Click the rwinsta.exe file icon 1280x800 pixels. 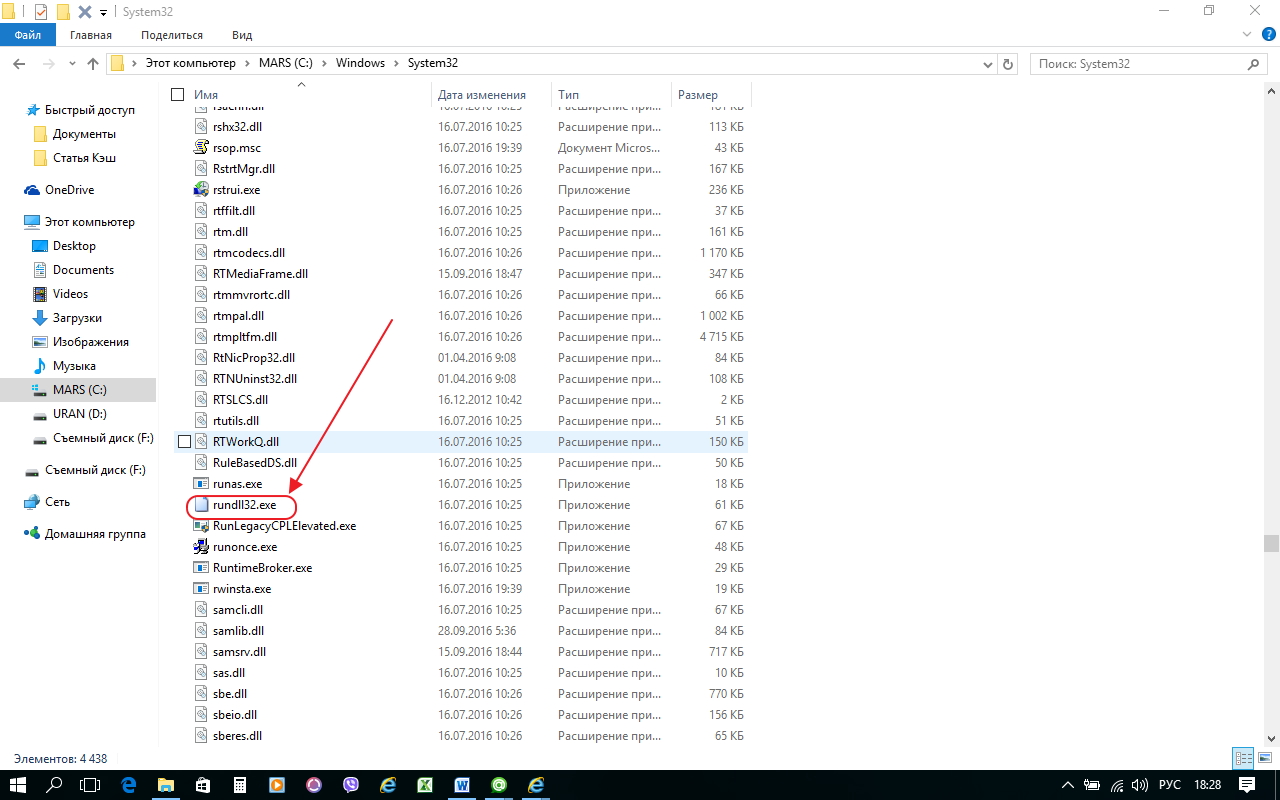tap(201, 589)
